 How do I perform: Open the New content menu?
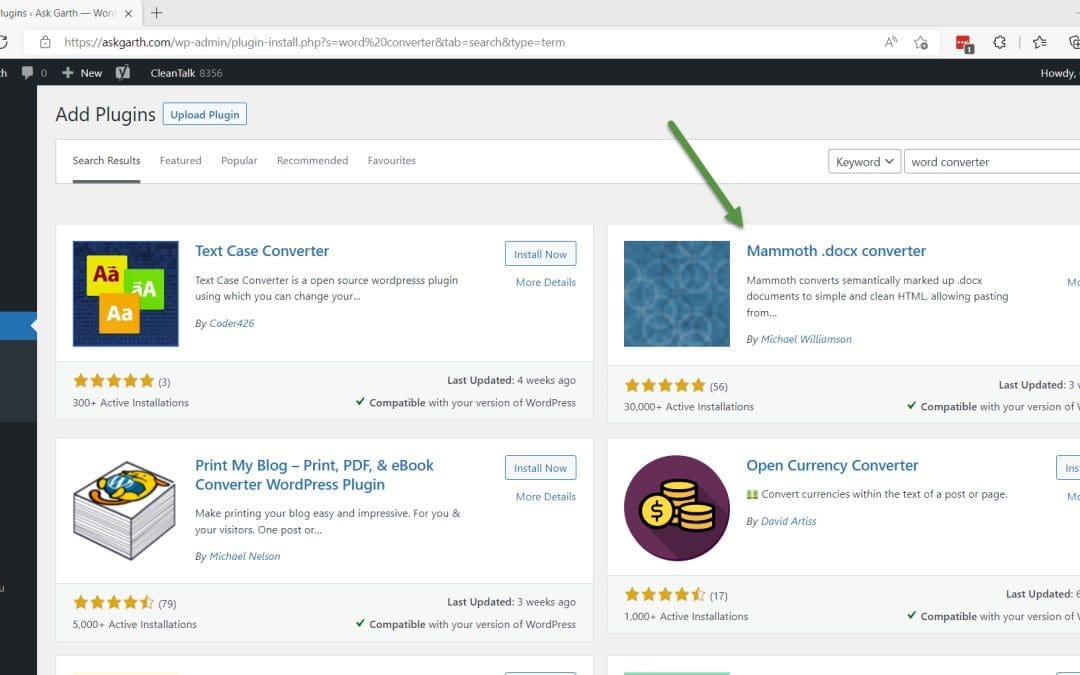pos(82,72)
